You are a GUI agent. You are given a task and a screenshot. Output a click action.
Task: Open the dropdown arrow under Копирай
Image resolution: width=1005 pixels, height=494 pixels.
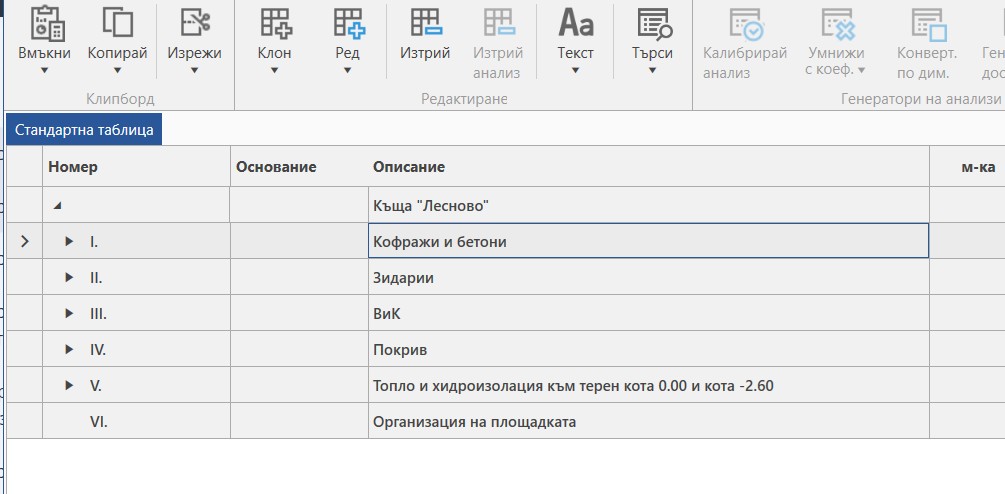click(x=118, y=70)
